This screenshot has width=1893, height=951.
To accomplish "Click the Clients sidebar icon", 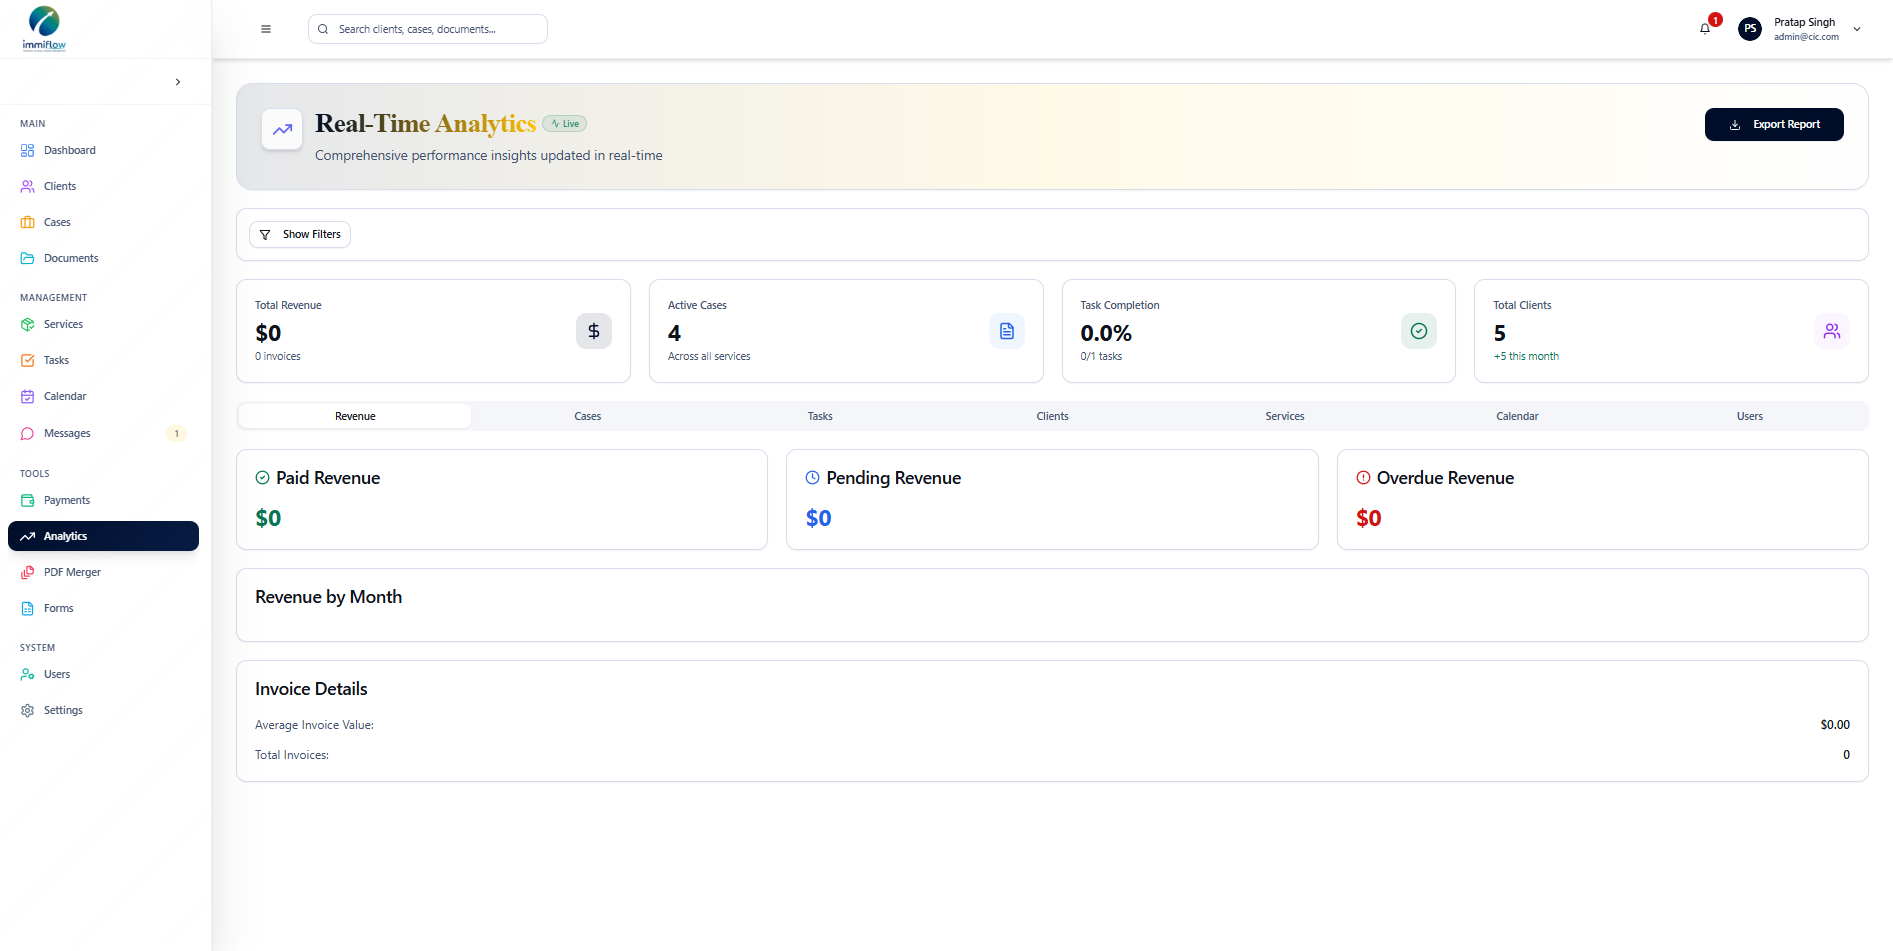I will click(28, 186).
